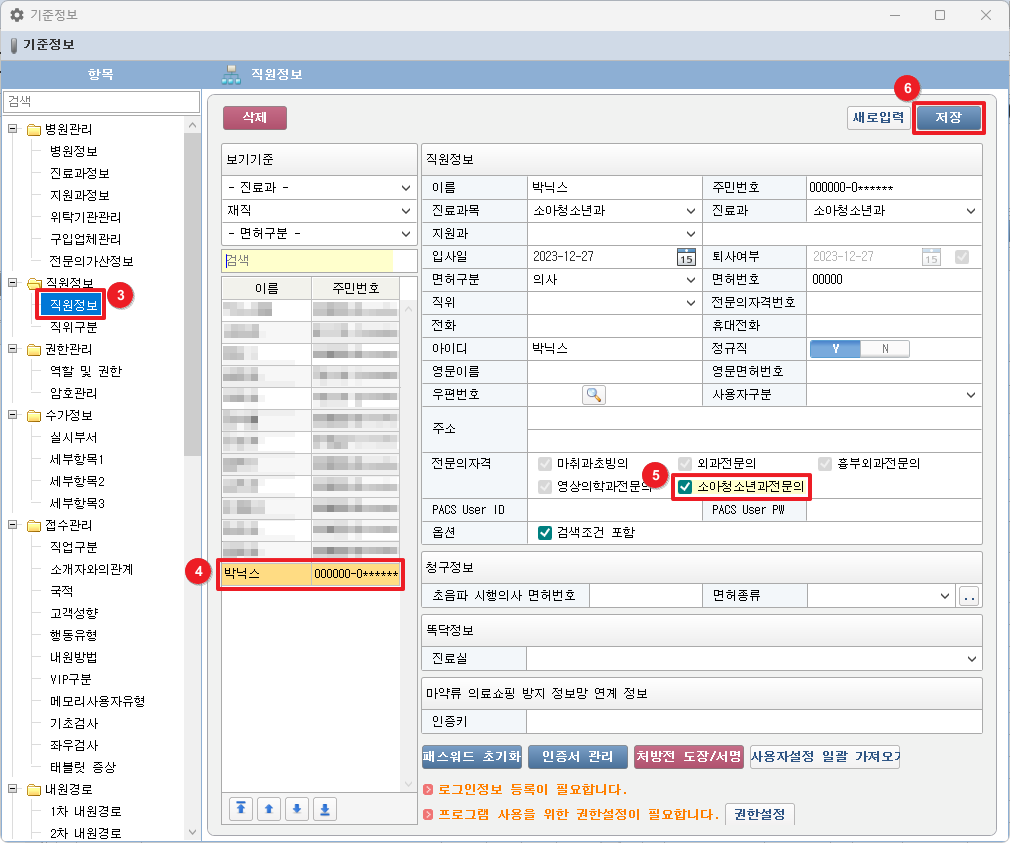Click the move-up arrow icon below staff list

[x=268, y=809]
